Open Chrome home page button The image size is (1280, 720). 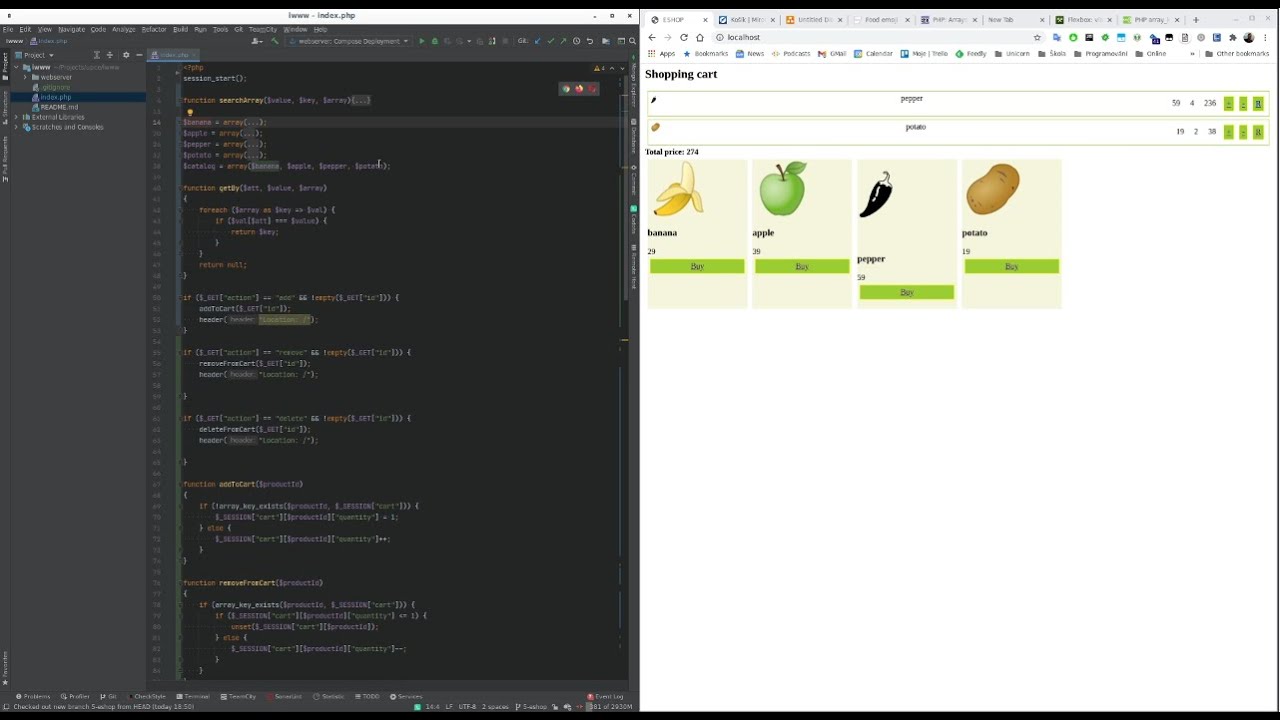700,37
